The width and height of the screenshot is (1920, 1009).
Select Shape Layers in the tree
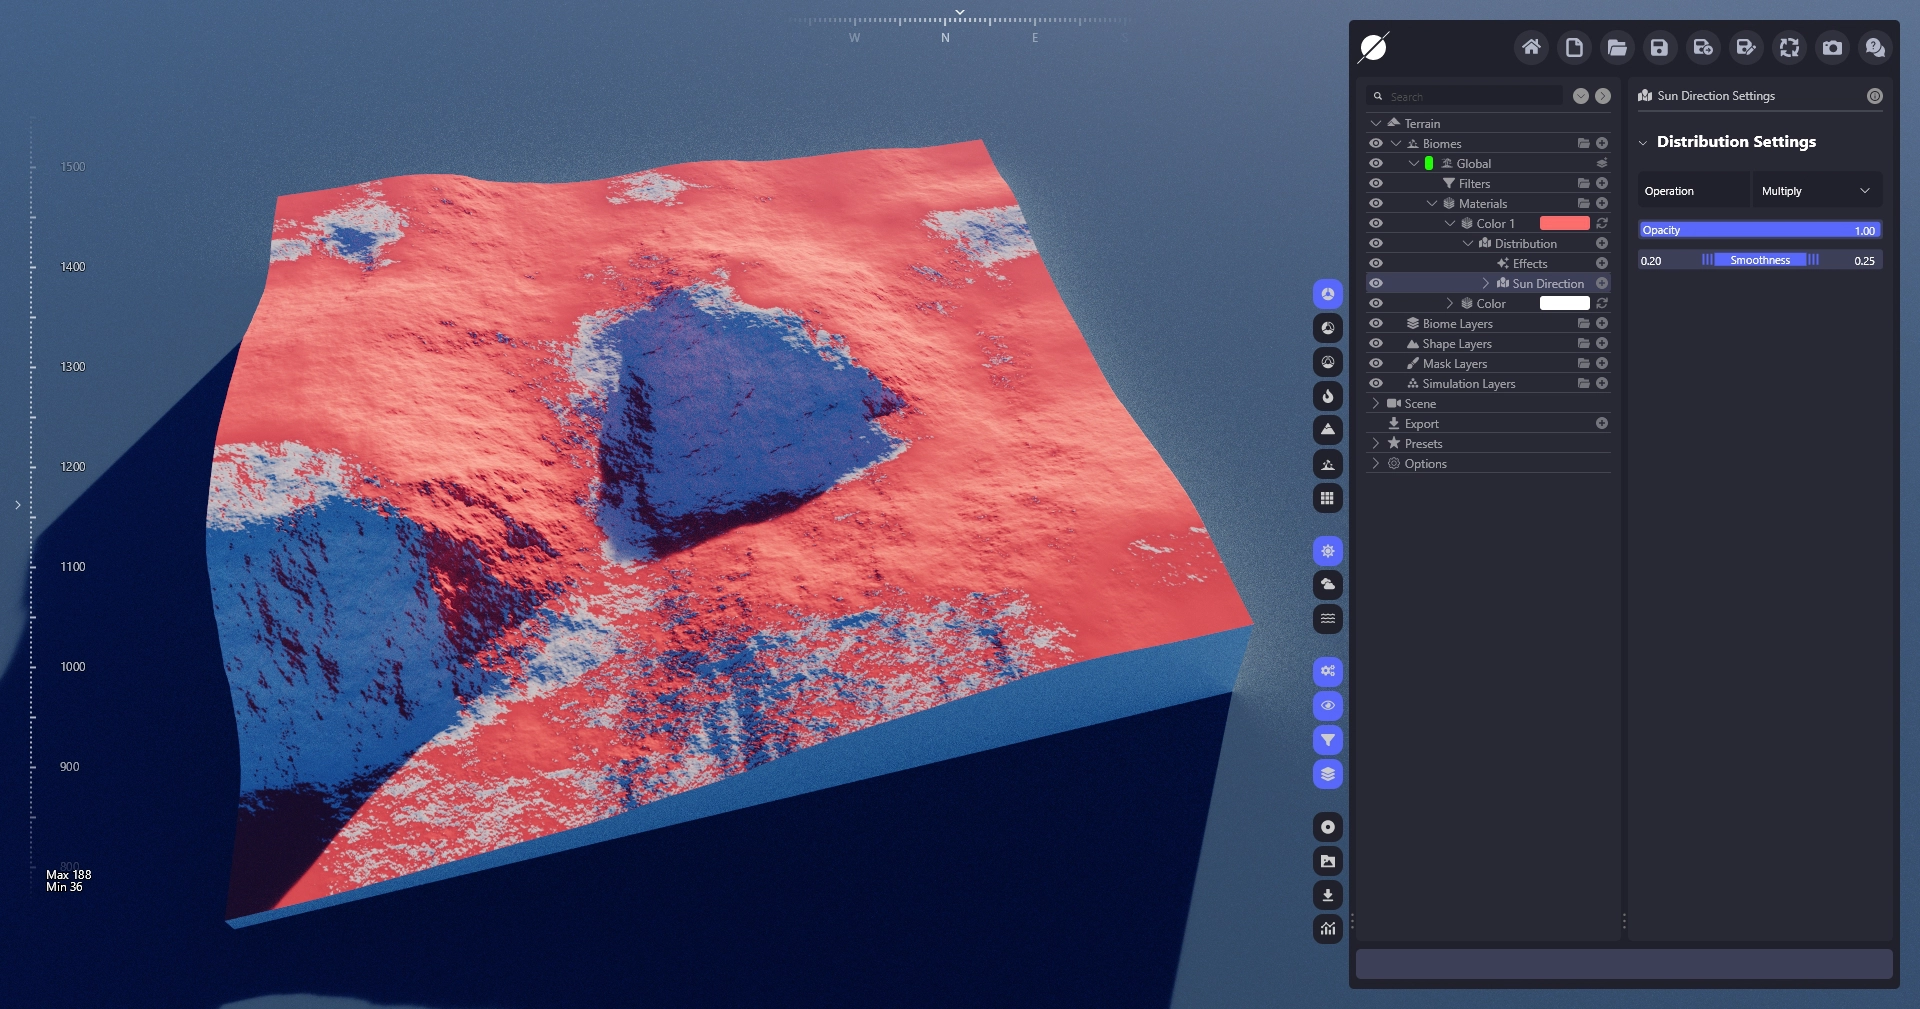(1457, 343)
